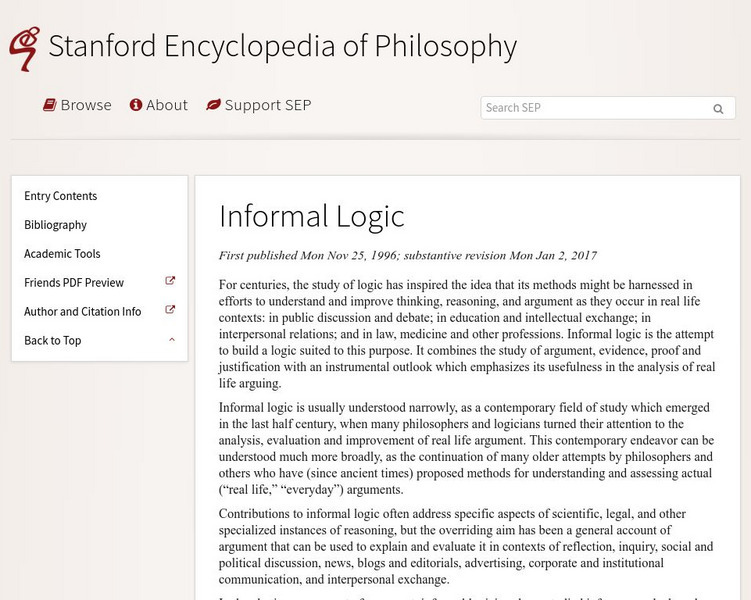Open the Friends PDF Preview link
The image size is (751, 600).
click(74, 283)
